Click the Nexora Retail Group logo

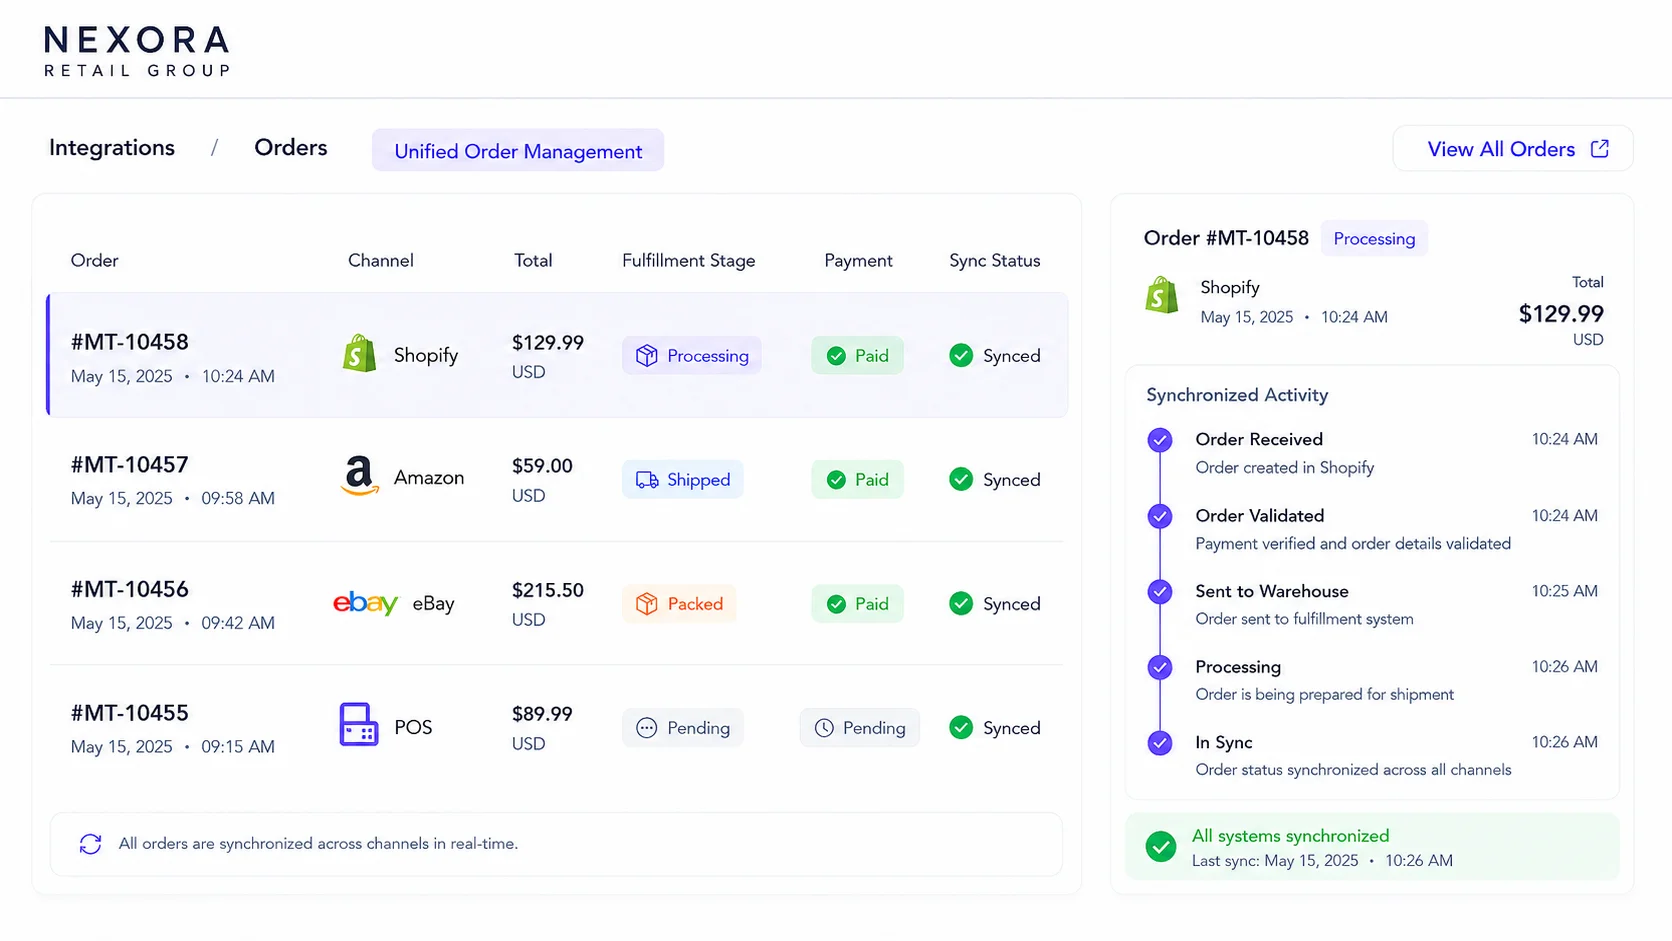[137, 52]
